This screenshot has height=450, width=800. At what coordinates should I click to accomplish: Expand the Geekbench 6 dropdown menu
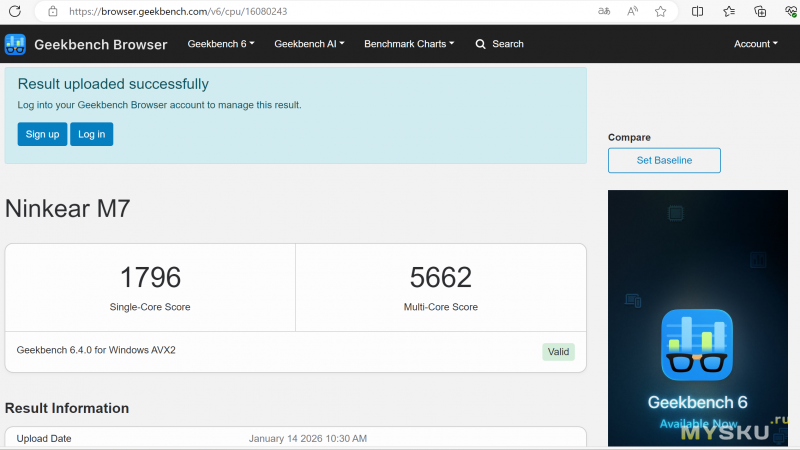pyautogui.click(x=221, y=44)
